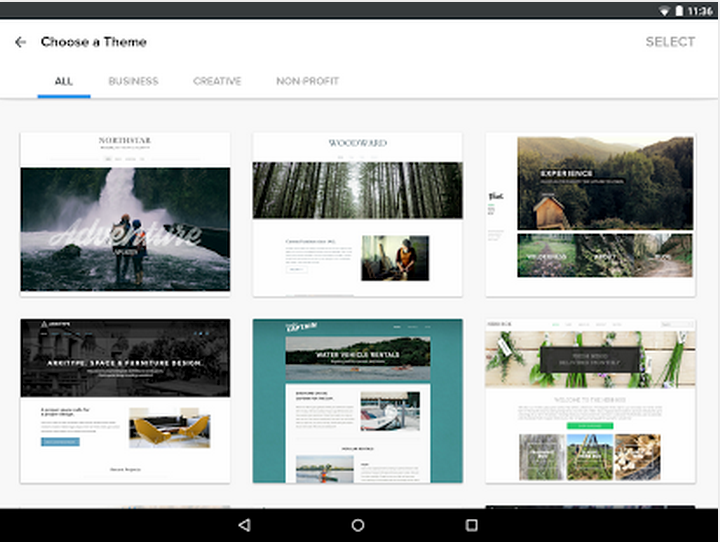The image size is (720, 542).
Task: Tap the Android recent apps square
Action: (472, 525)
